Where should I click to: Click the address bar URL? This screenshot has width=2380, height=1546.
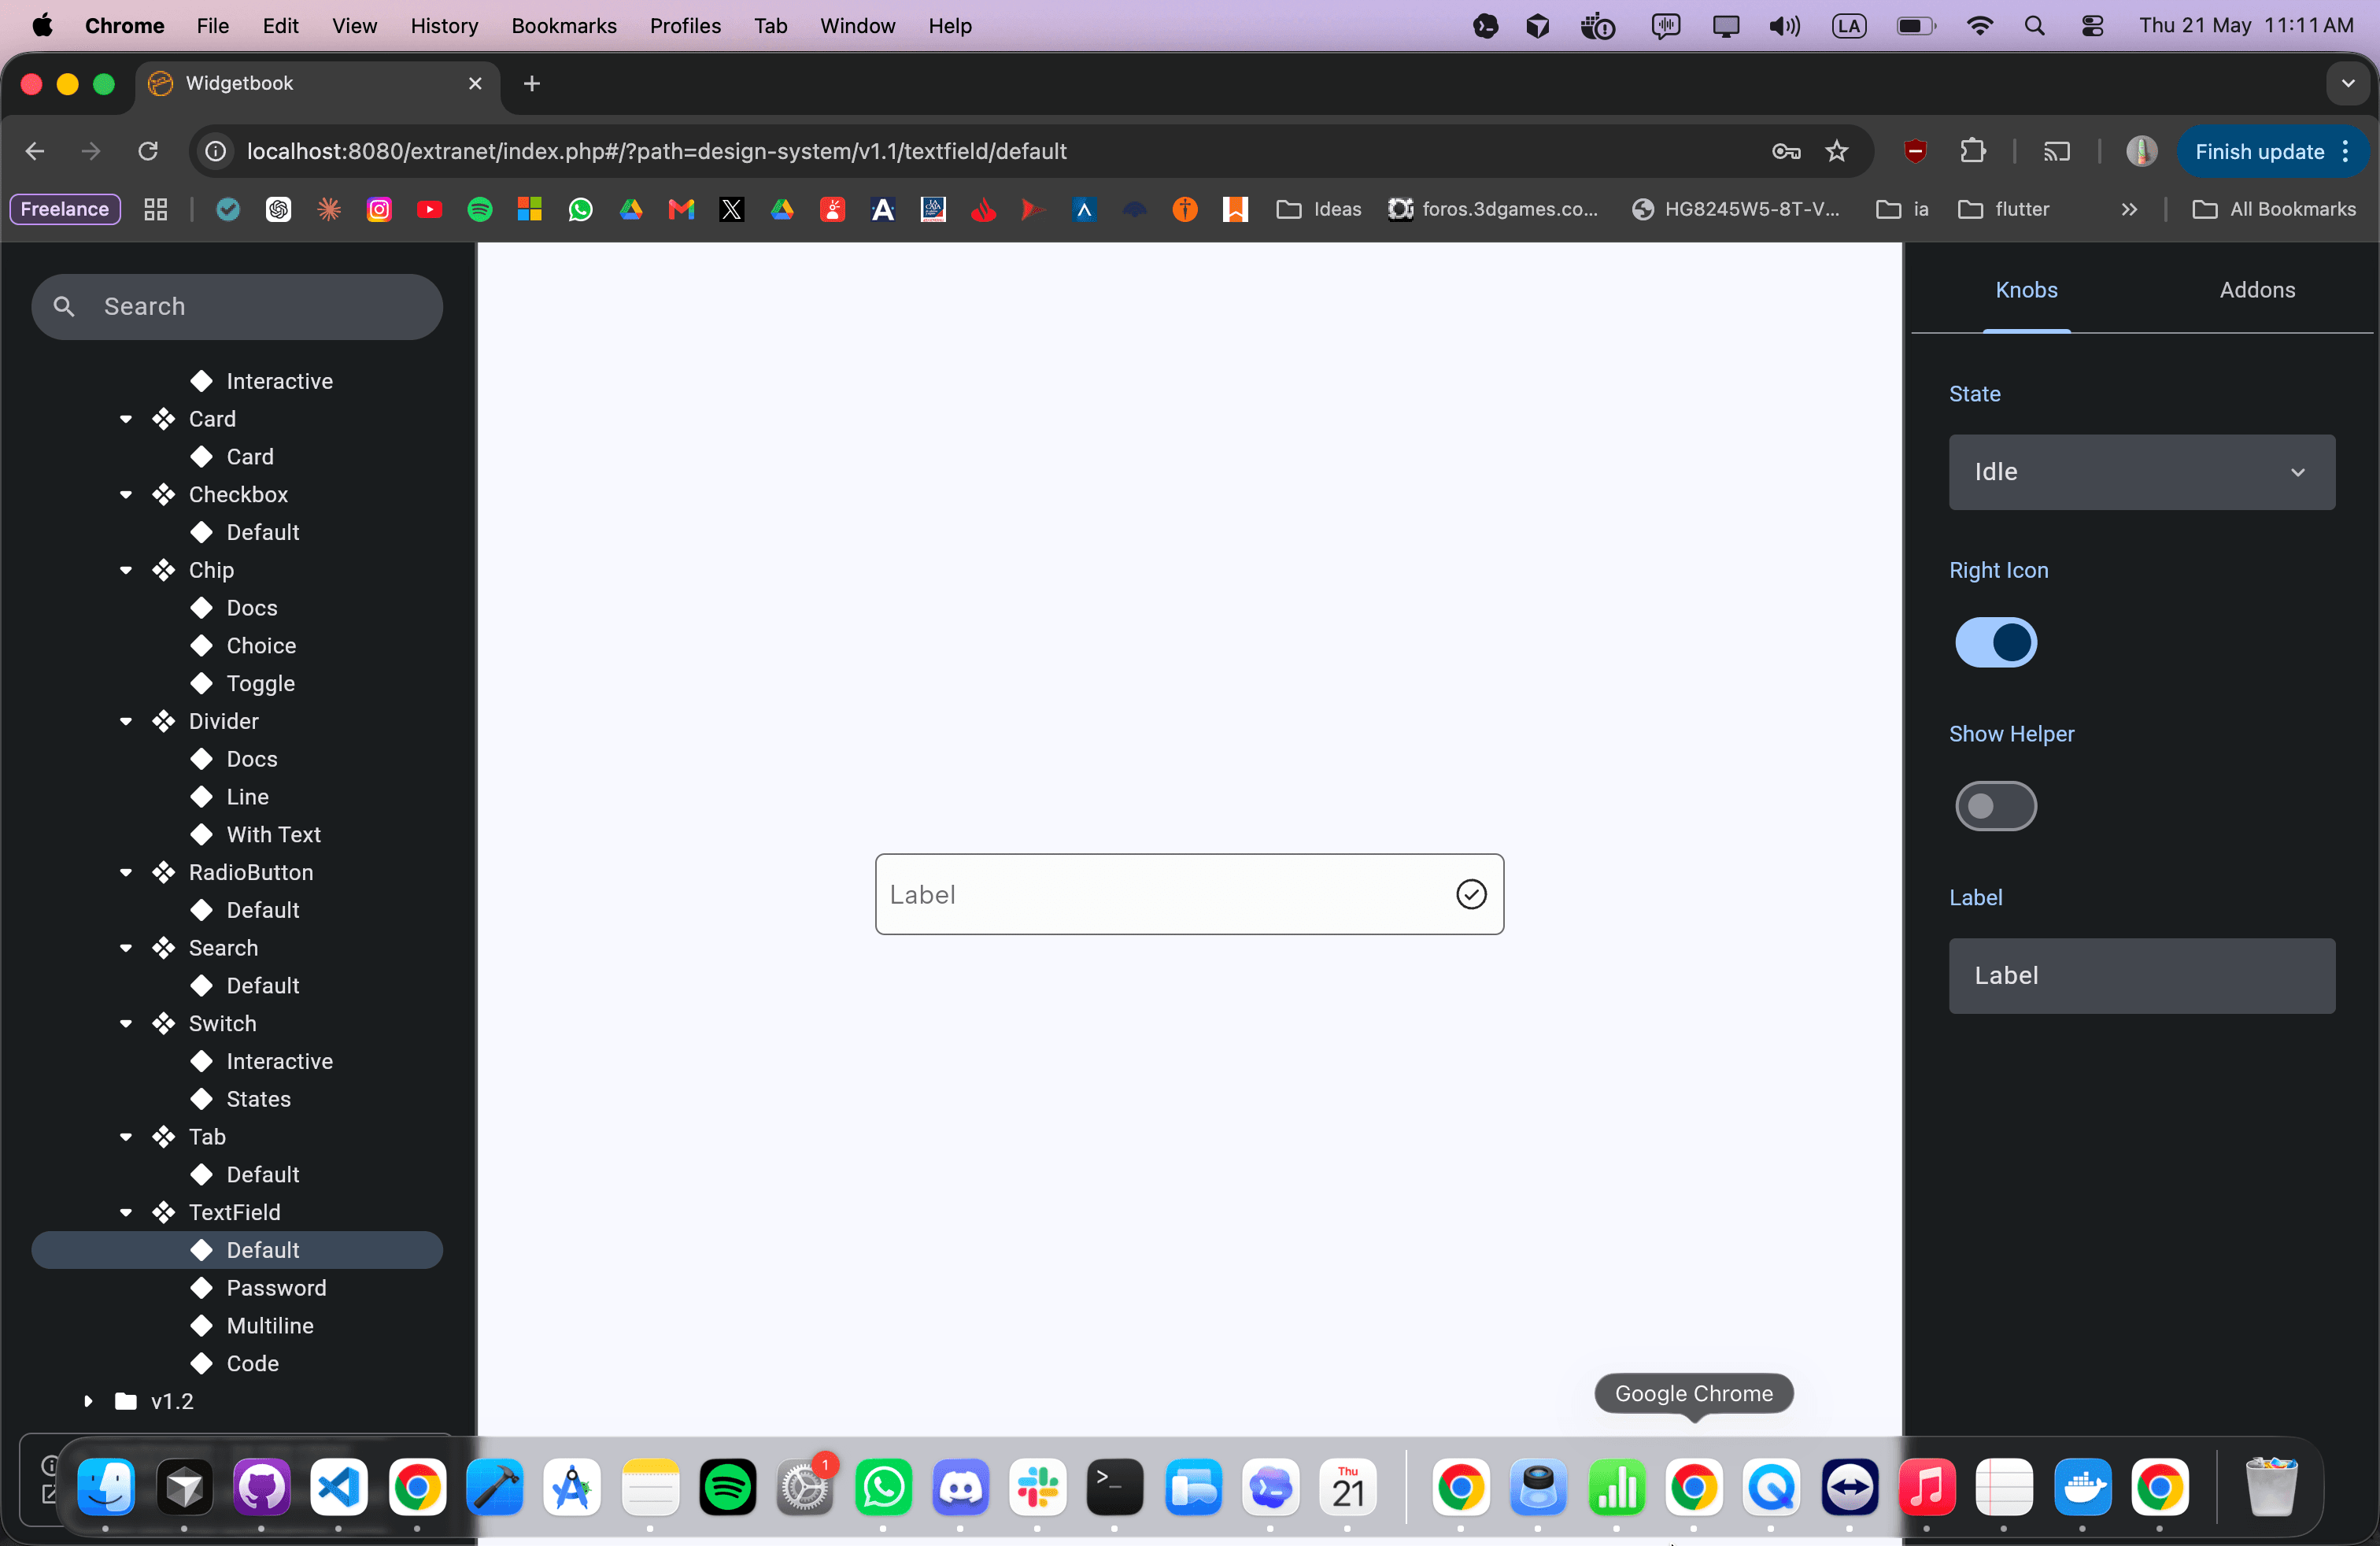[x=657, y=151]
